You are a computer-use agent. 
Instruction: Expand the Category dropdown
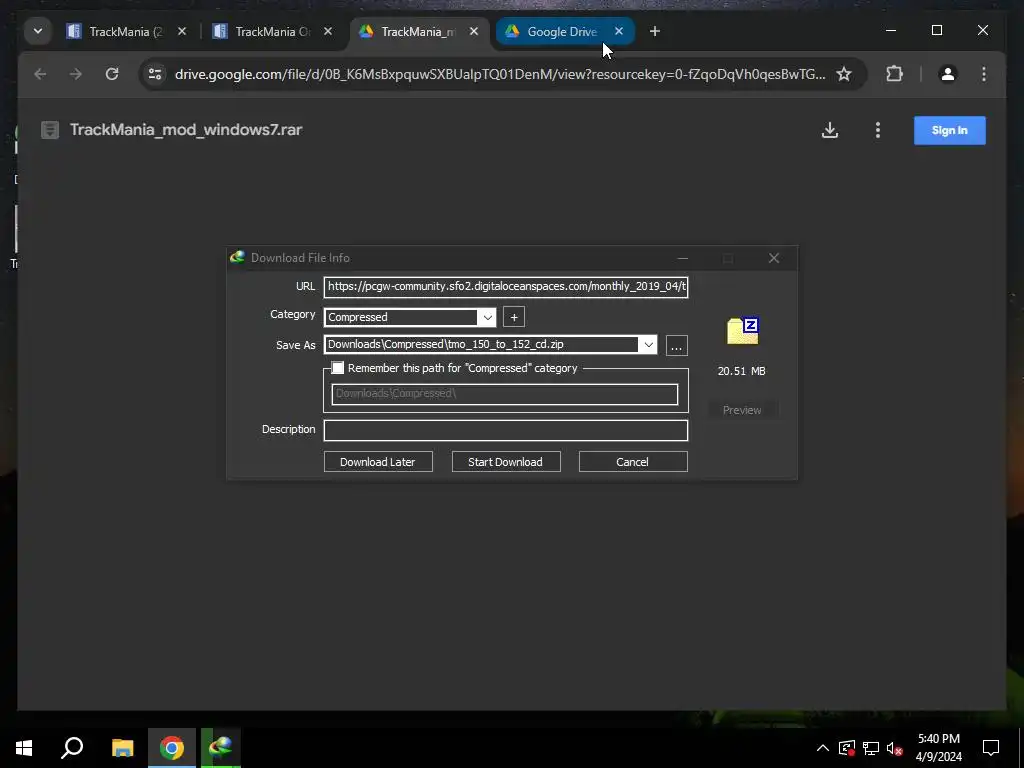point(487,317)
